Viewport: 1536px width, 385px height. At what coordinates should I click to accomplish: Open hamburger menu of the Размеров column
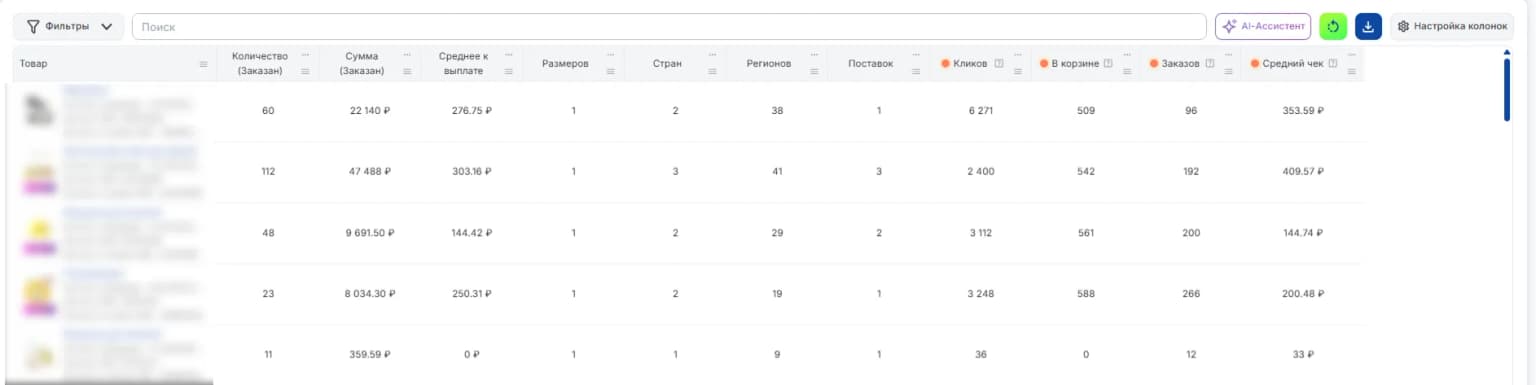[610, 71]
